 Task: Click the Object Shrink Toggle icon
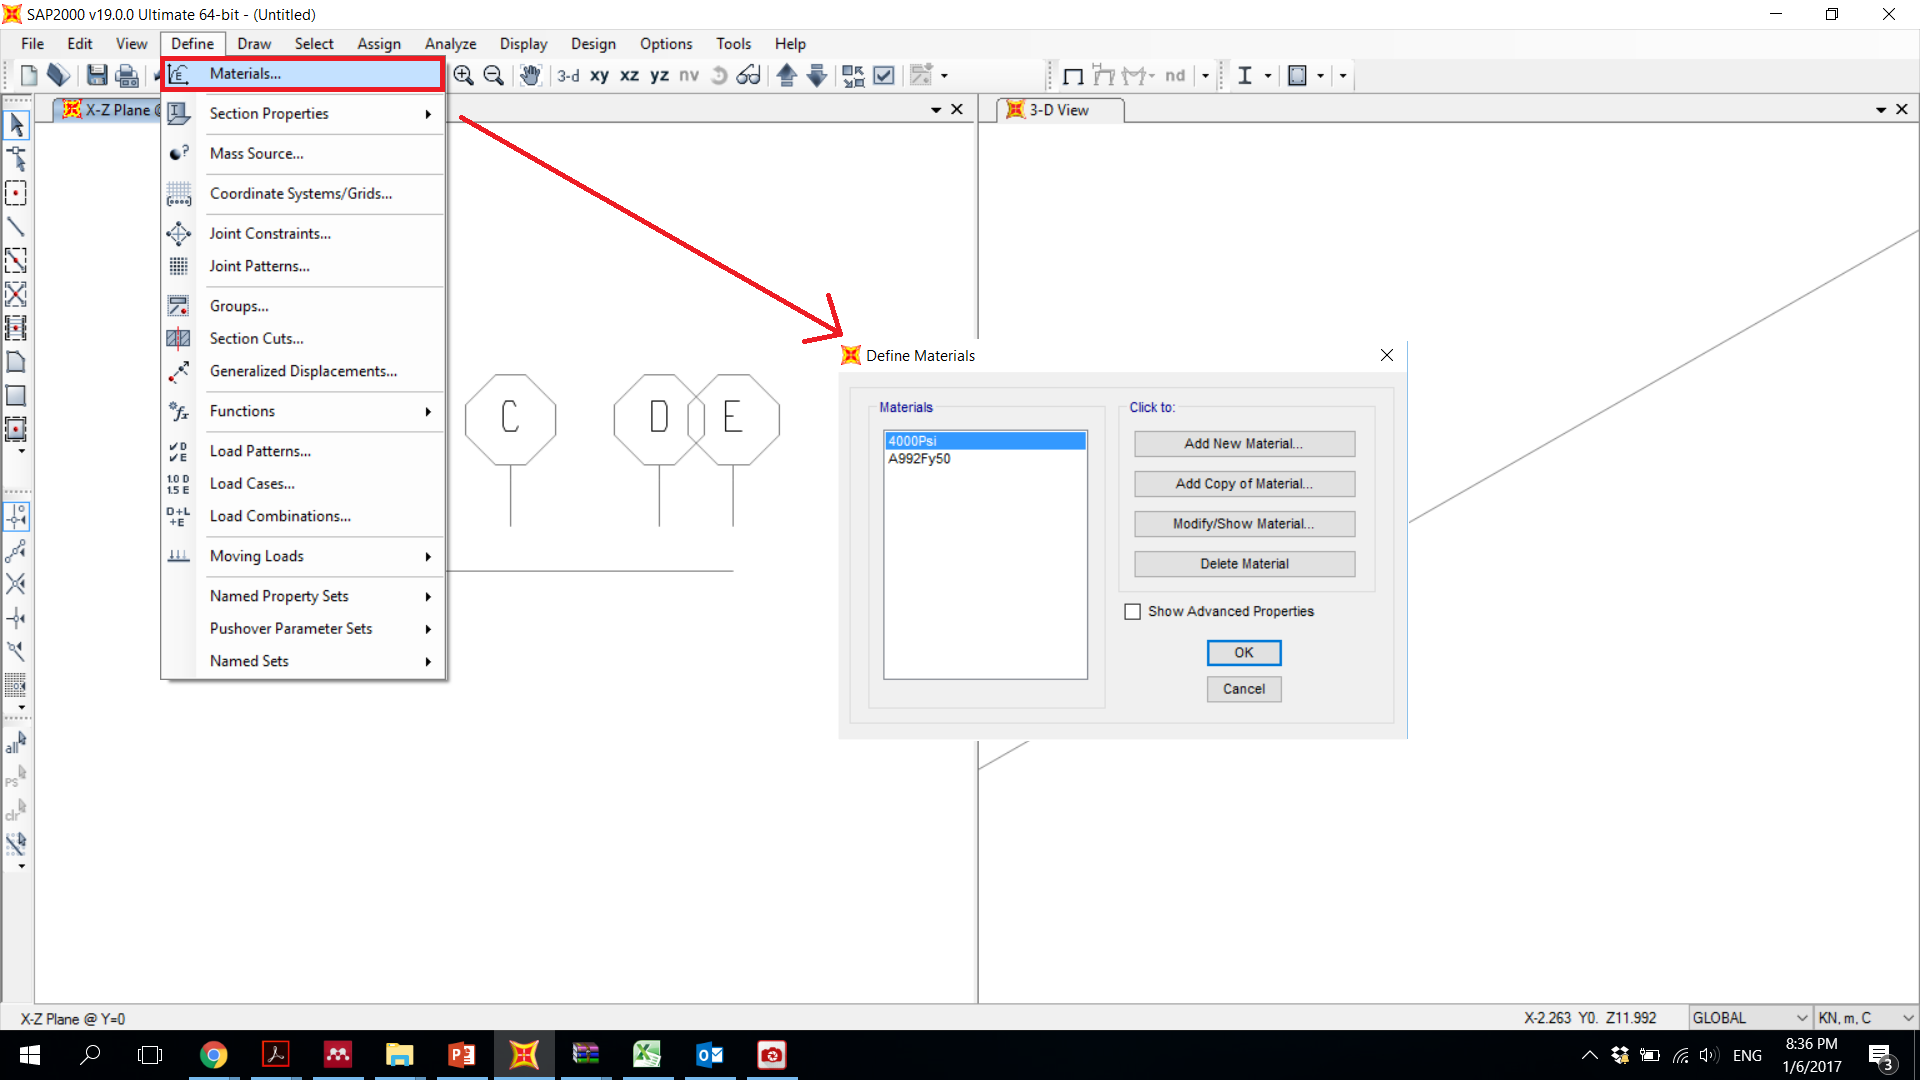coord(853,75)
